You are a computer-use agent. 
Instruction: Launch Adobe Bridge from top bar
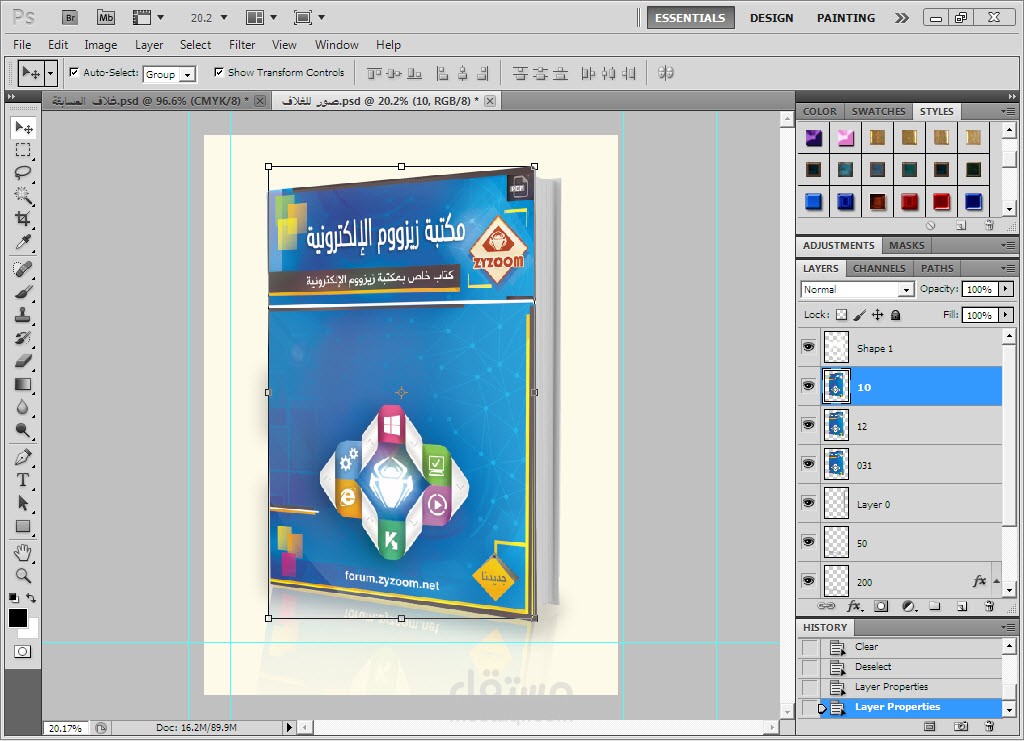(x=70, y=18)
